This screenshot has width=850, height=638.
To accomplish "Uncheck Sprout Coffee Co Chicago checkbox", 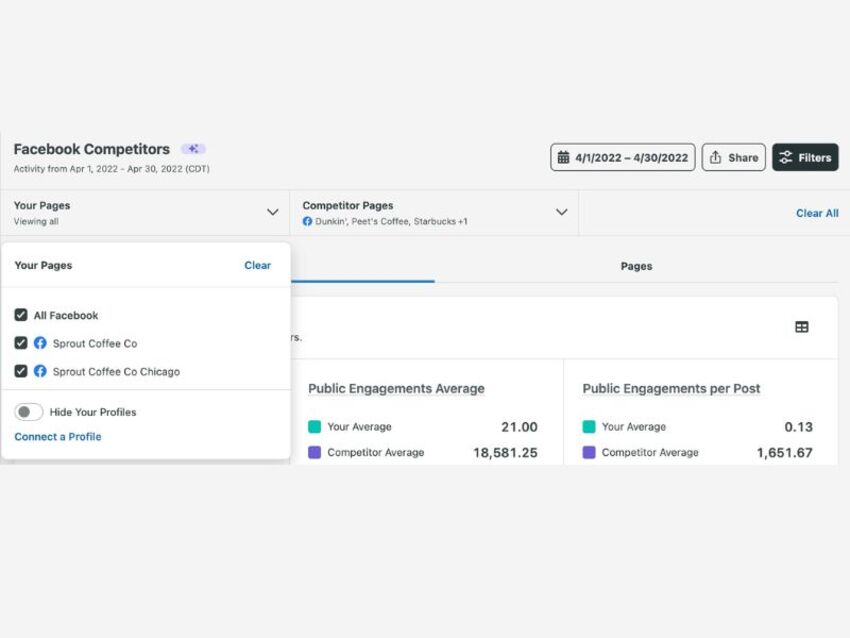I will (21, 371).
